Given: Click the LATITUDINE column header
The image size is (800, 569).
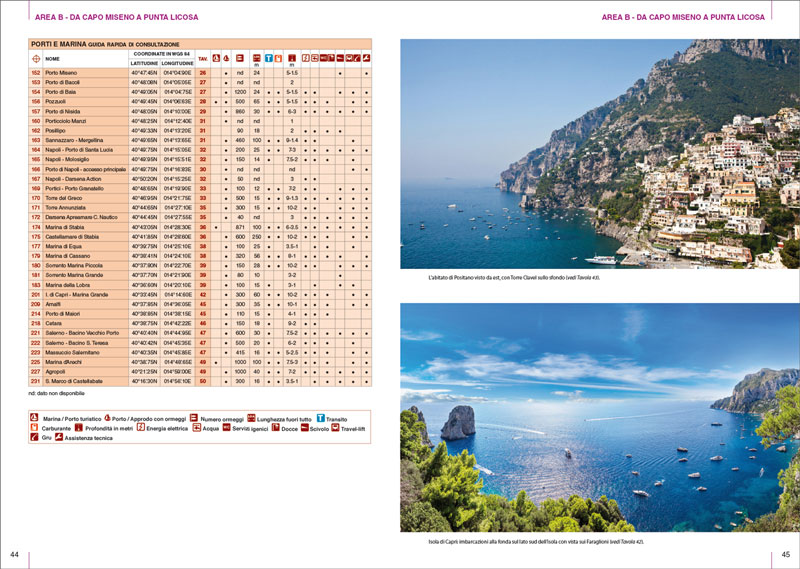Looking at the screenshot, I should 145,63.
